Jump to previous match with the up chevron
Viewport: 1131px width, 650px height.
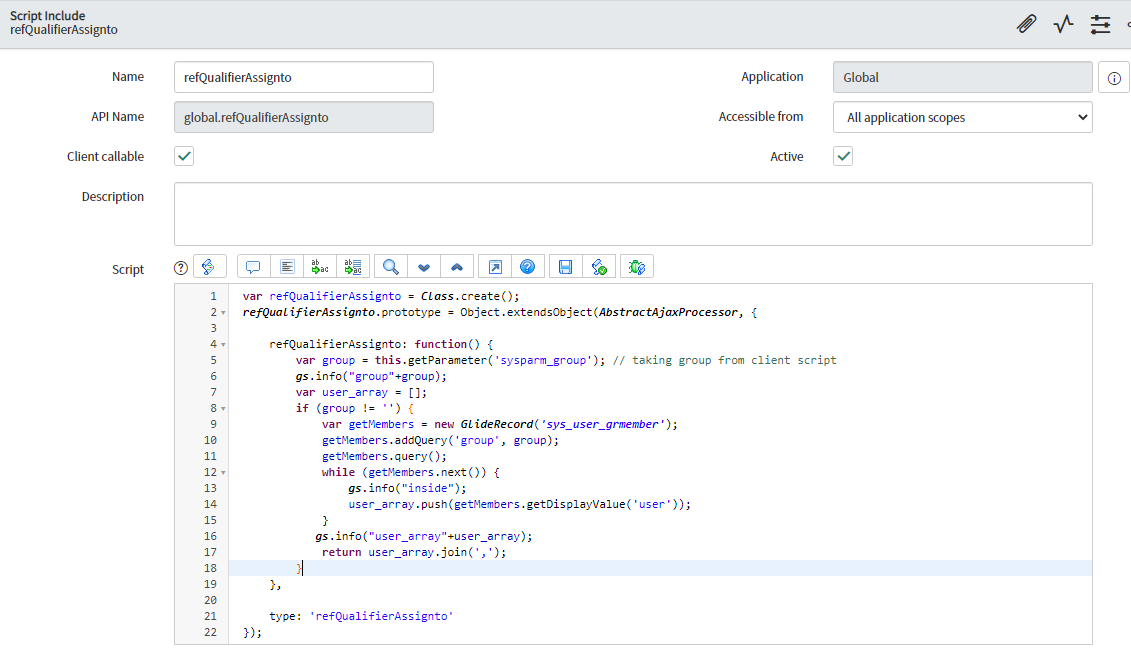point(456,266)
